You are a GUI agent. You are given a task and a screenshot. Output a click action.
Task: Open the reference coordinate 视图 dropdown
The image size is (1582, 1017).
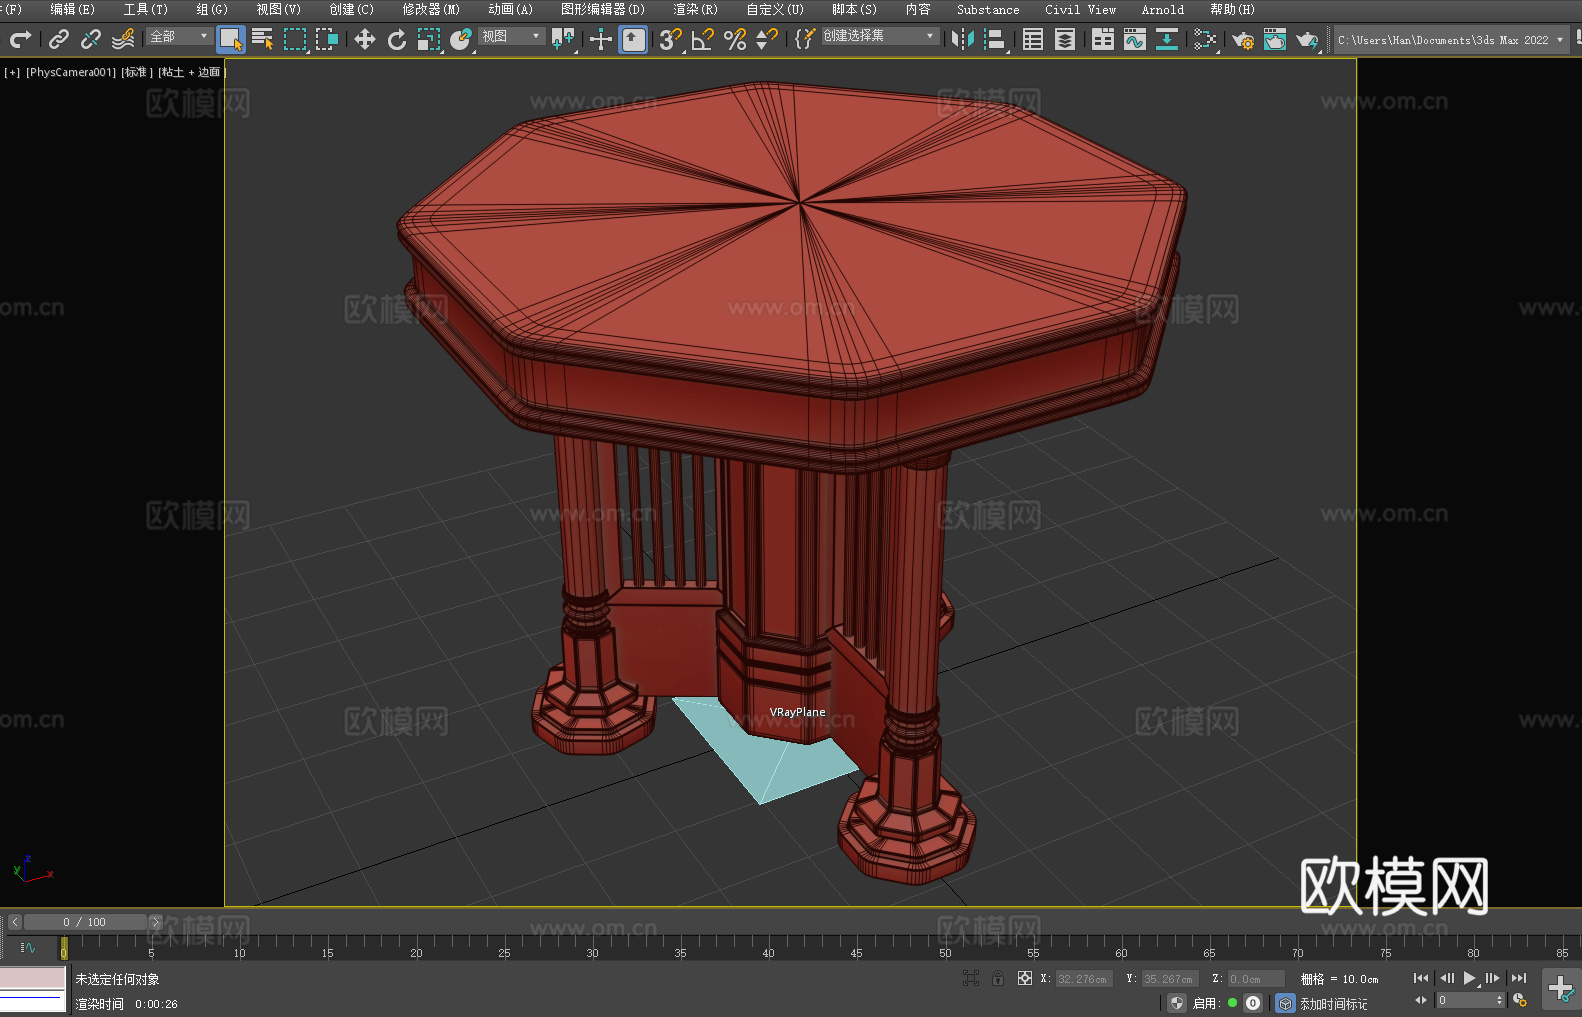(x=511, y=36)
